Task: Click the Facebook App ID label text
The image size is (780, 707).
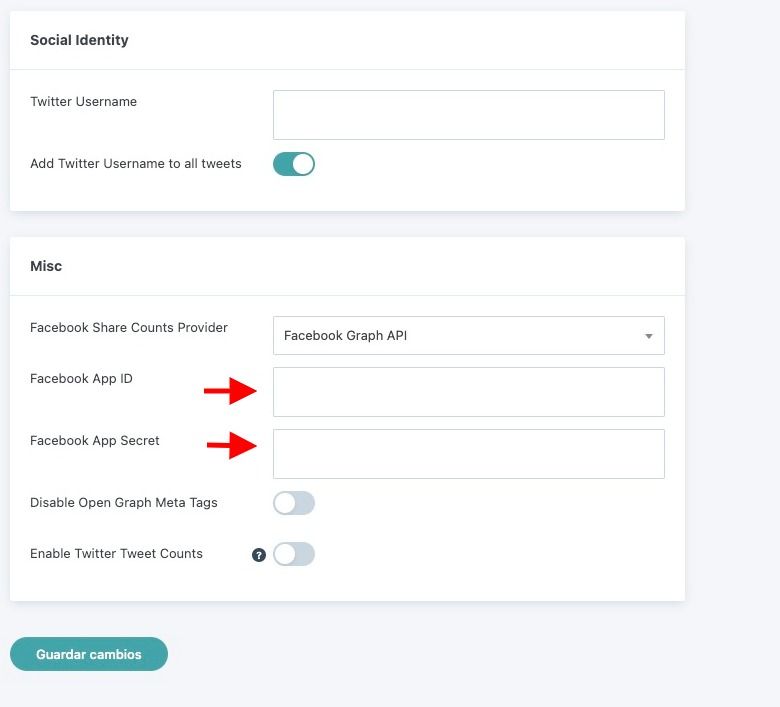Action: click(x=82, y=379)
